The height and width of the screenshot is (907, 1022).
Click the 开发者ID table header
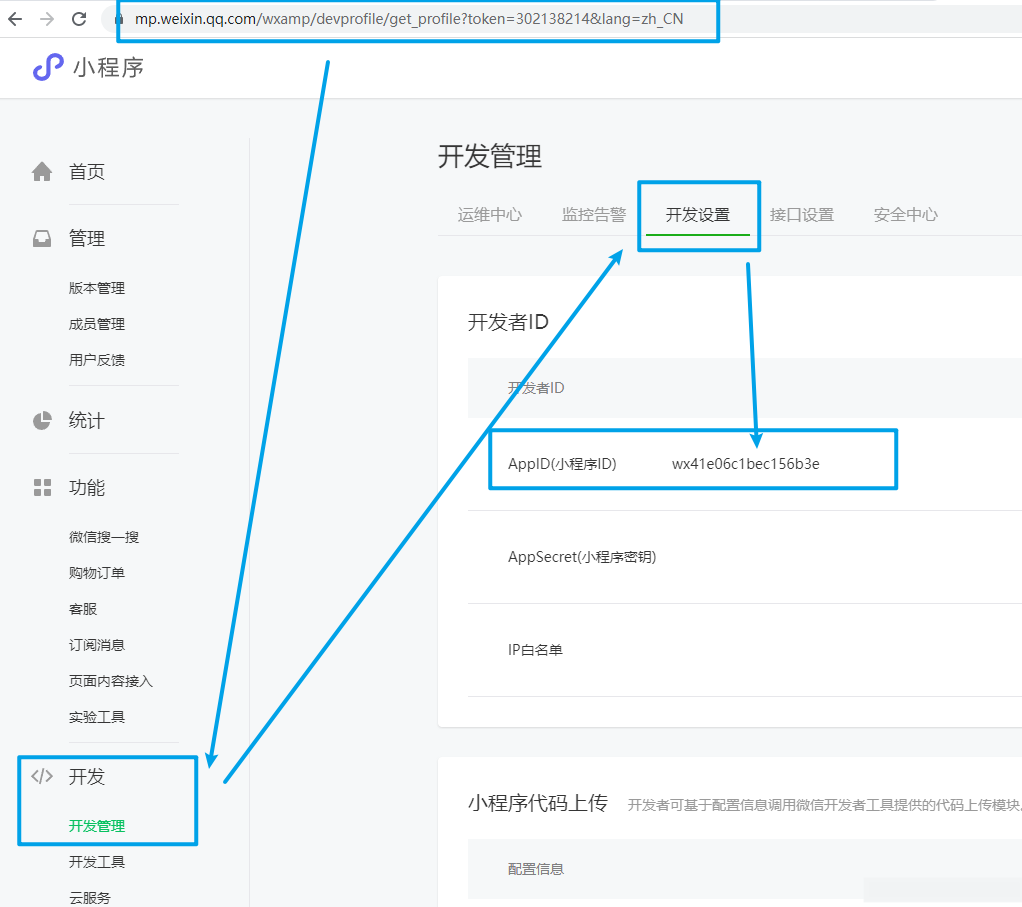point(536,388)
